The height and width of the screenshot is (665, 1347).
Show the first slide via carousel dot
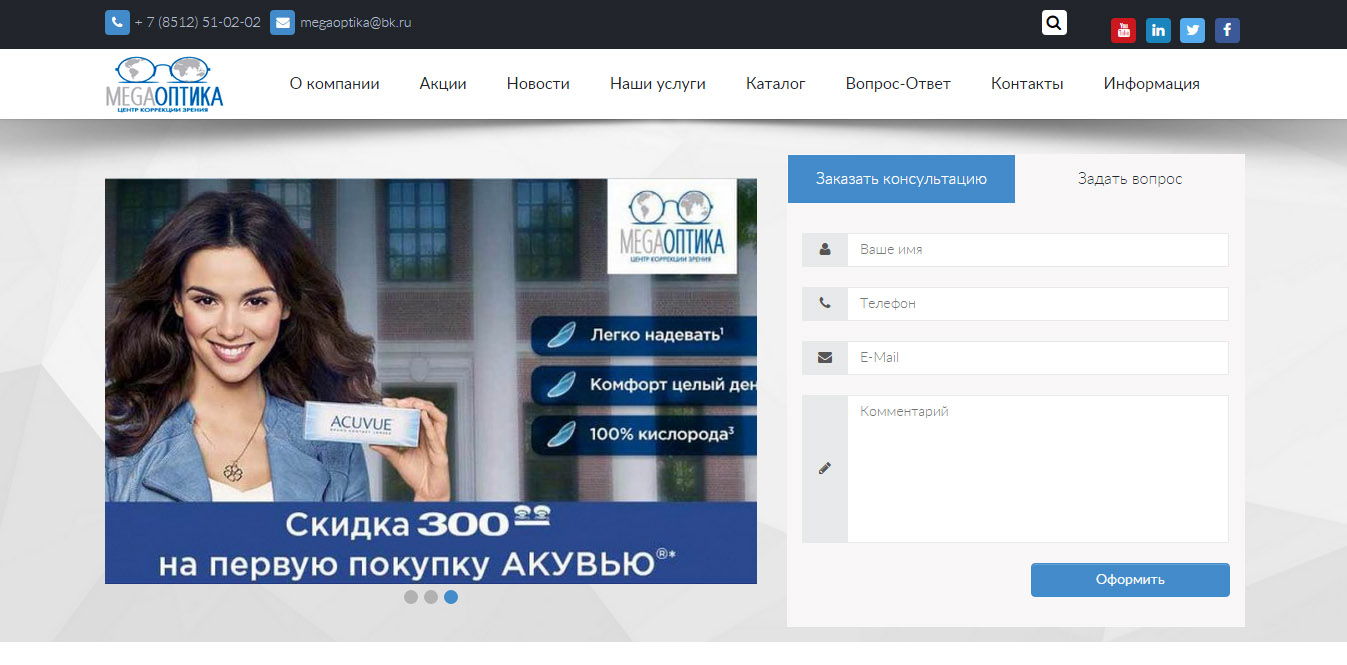411,597
